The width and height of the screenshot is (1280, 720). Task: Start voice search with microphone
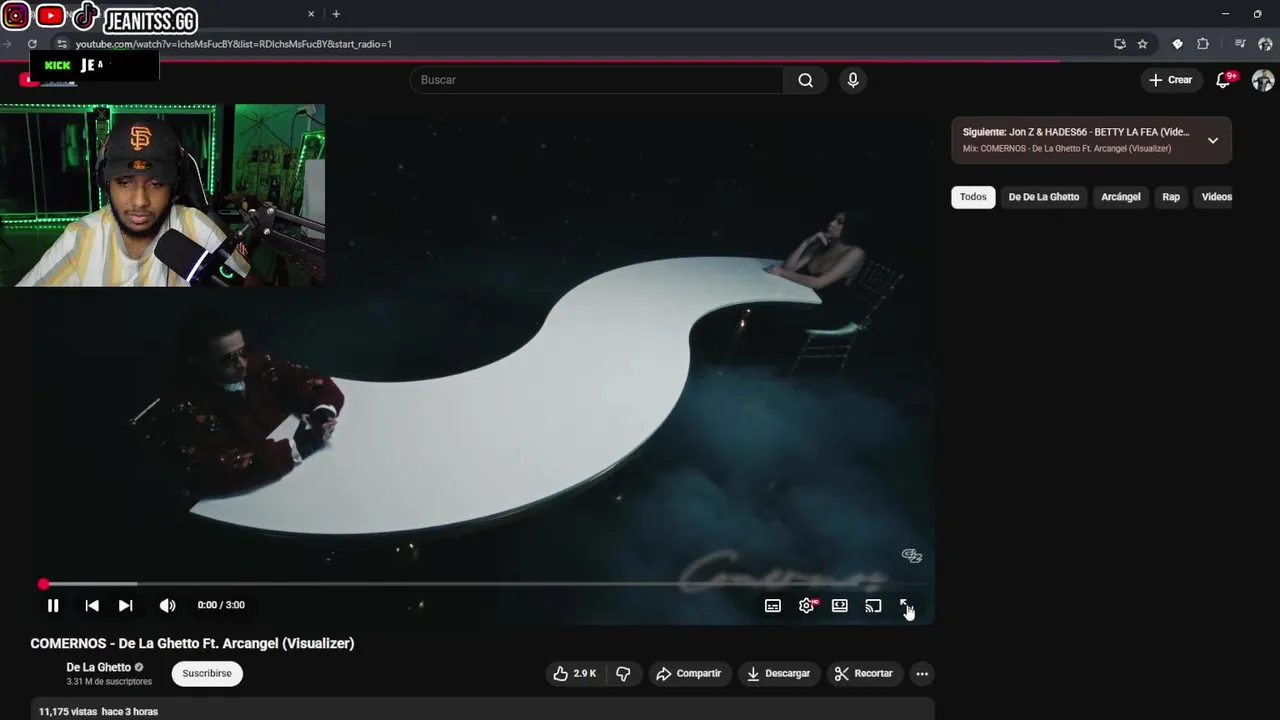pos(853,80)
